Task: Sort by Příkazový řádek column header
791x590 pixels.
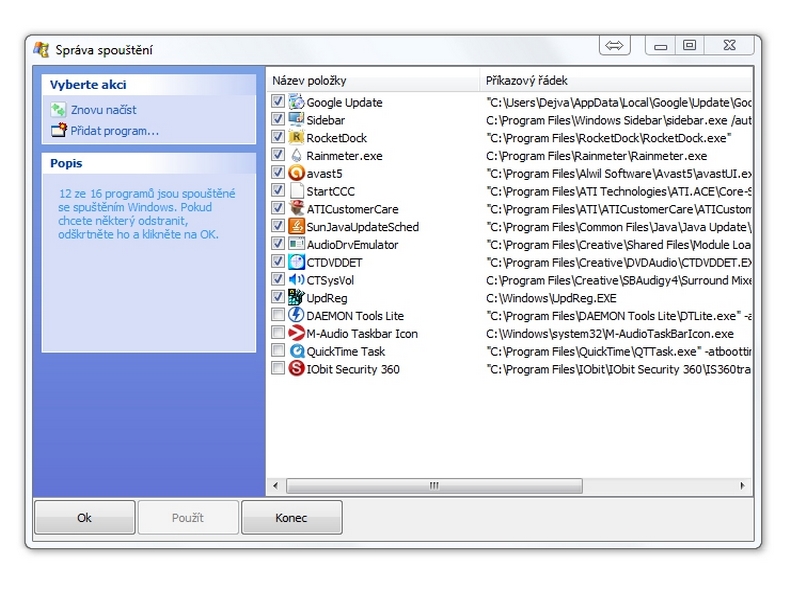Action: [x=612, y=80]
